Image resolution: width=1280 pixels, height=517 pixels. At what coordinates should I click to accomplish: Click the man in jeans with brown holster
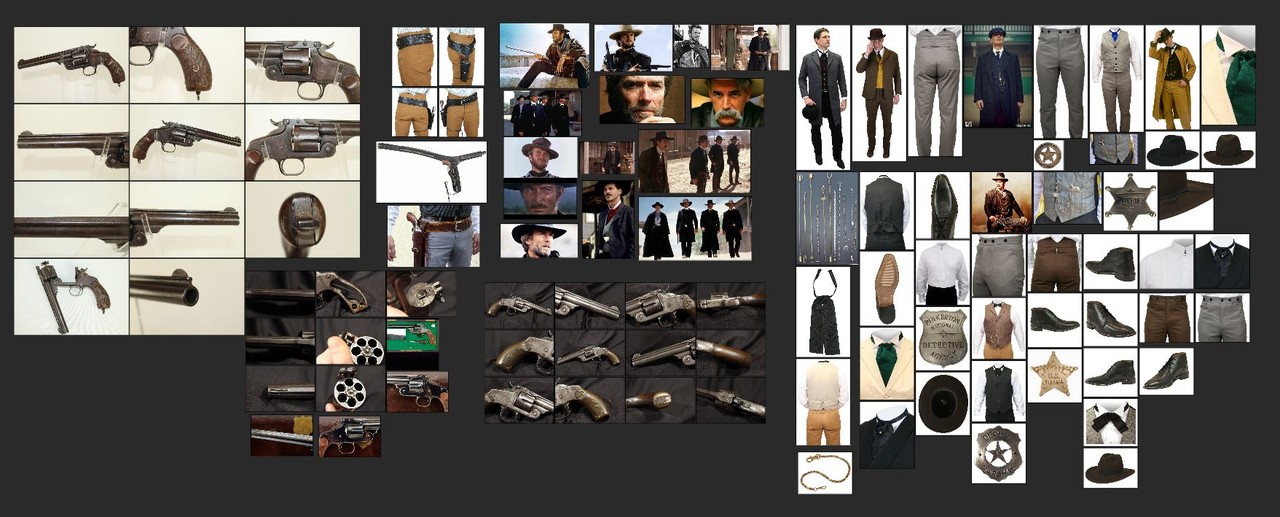(x=433, y=235)
